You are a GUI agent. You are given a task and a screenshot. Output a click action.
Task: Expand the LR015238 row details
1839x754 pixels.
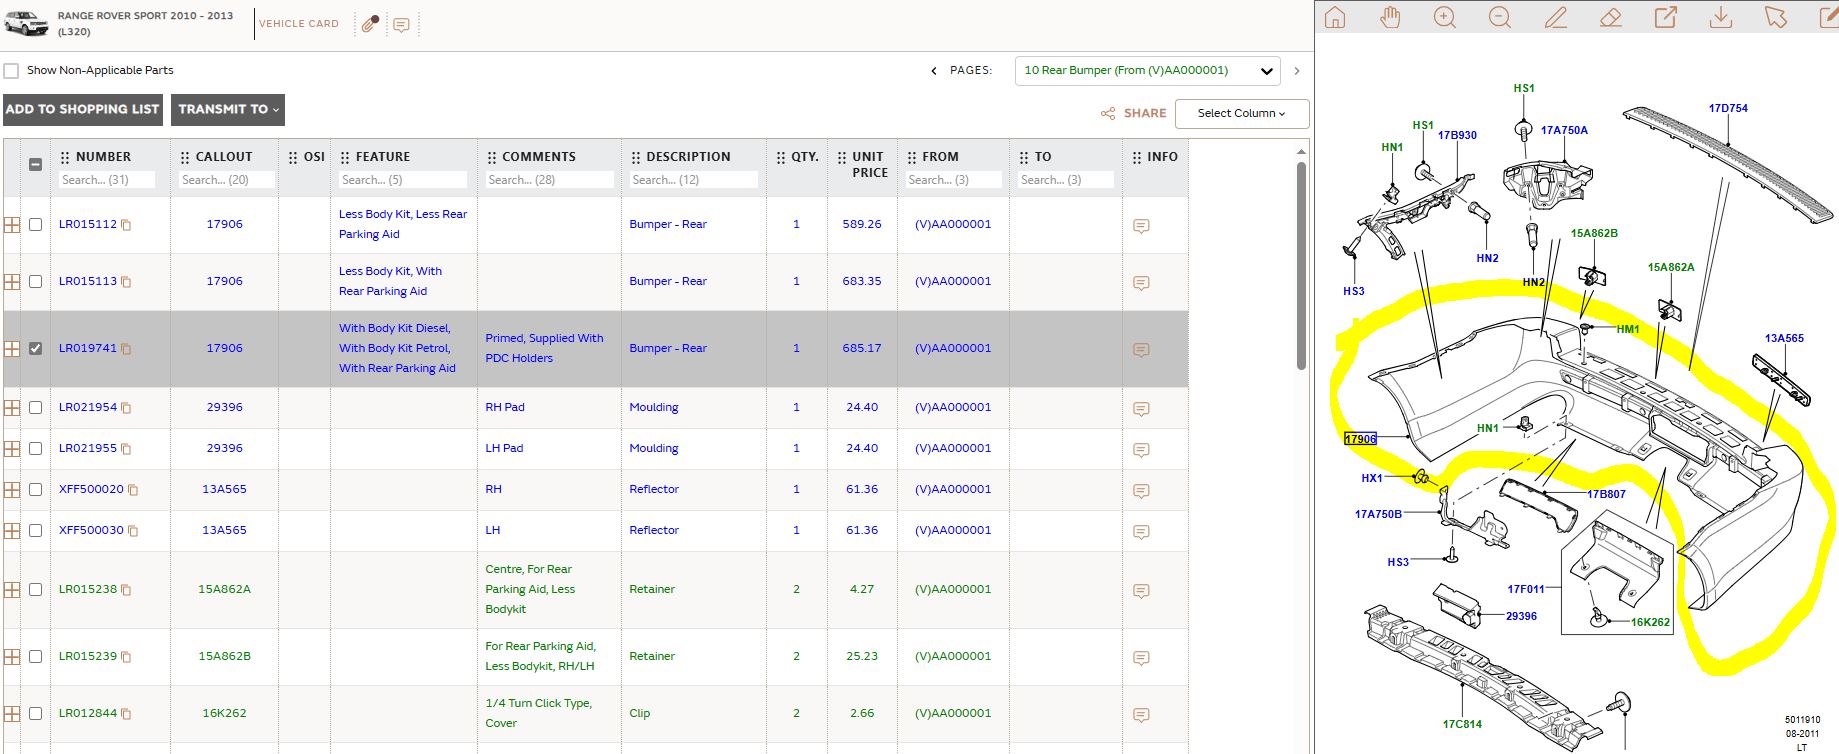[x=12, y=590]
